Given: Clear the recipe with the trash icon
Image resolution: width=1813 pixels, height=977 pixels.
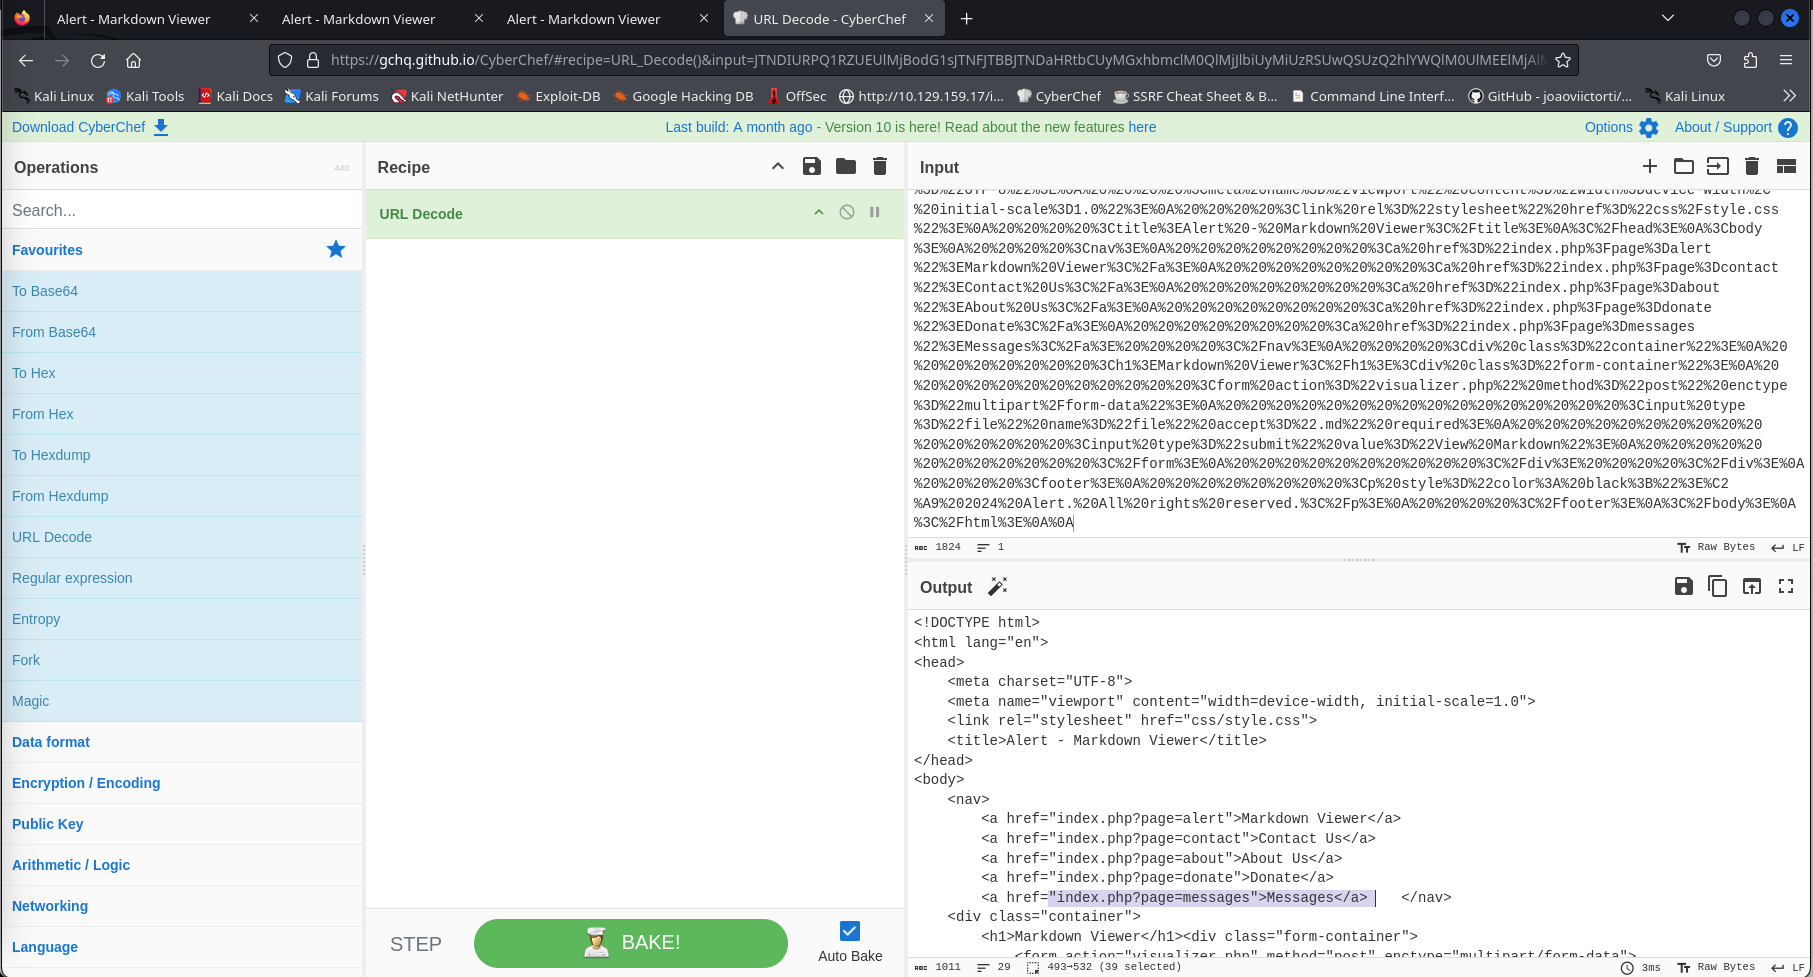Looking at the screenshot, I should pyautogui.click(x=880, y=167).
